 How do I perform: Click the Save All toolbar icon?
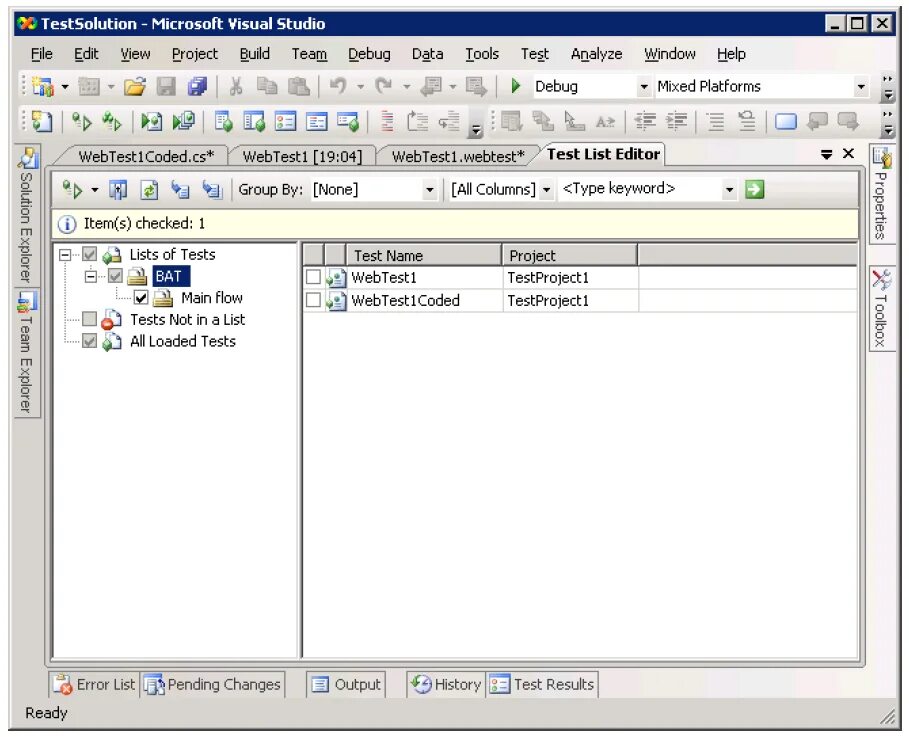point(197,87)
